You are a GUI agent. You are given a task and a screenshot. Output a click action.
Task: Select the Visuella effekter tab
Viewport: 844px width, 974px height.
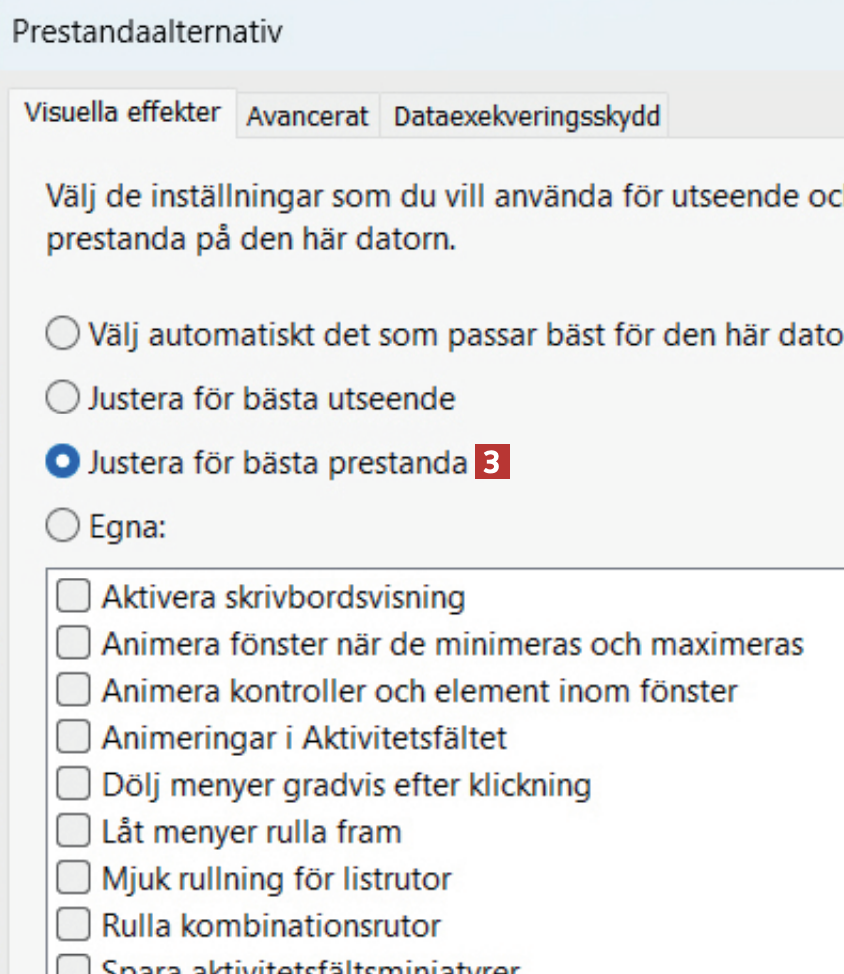[x=121, y=112]
